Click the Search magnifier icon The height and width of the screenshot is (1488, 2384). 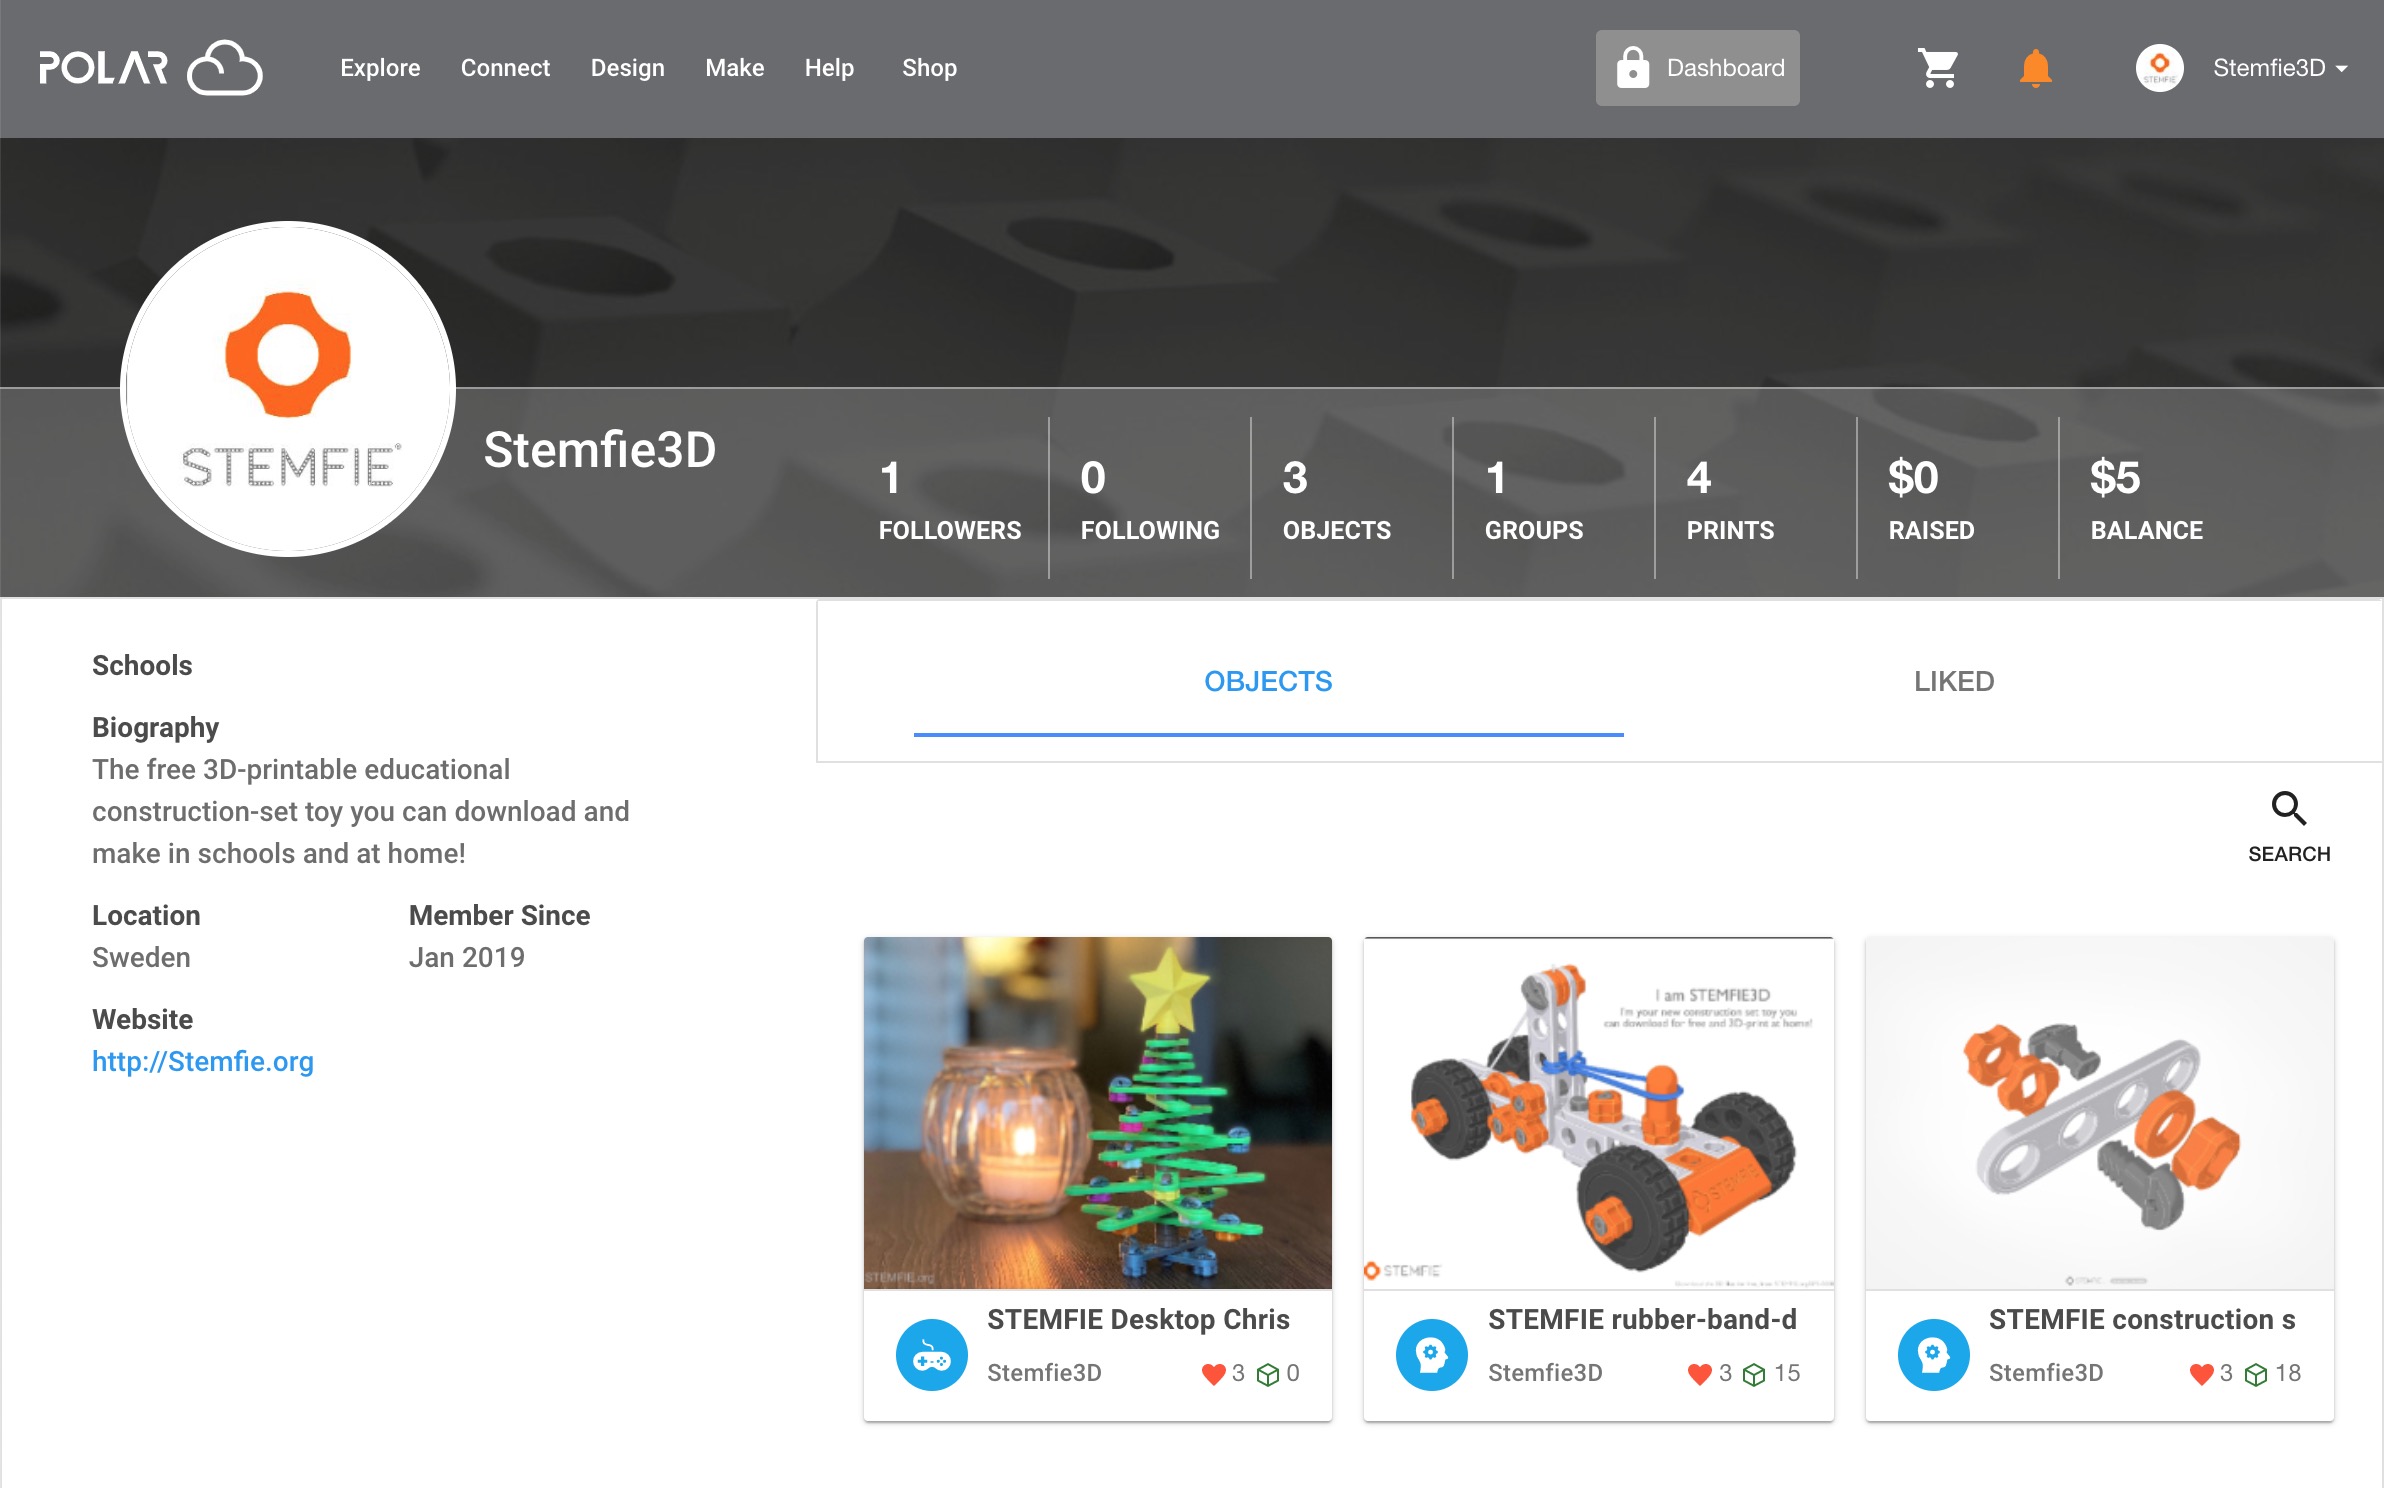click(2289, 808)
